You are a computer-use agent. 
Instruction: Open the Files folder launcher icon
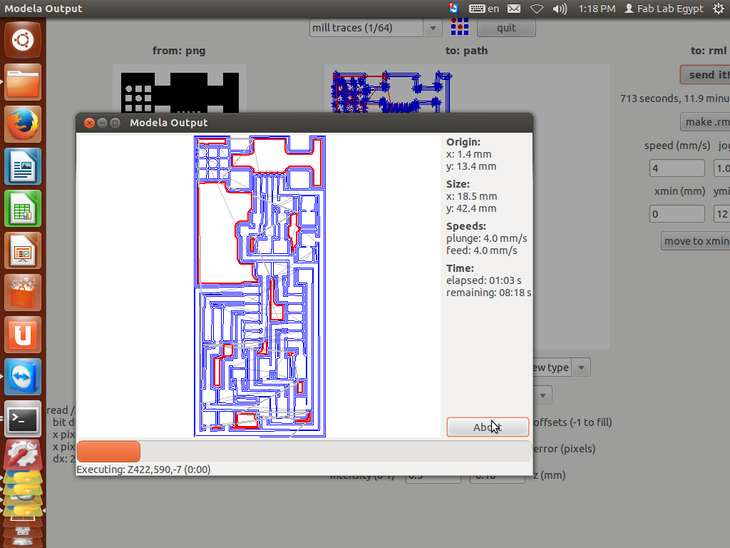pyautogui.click(x=22, y=82)
